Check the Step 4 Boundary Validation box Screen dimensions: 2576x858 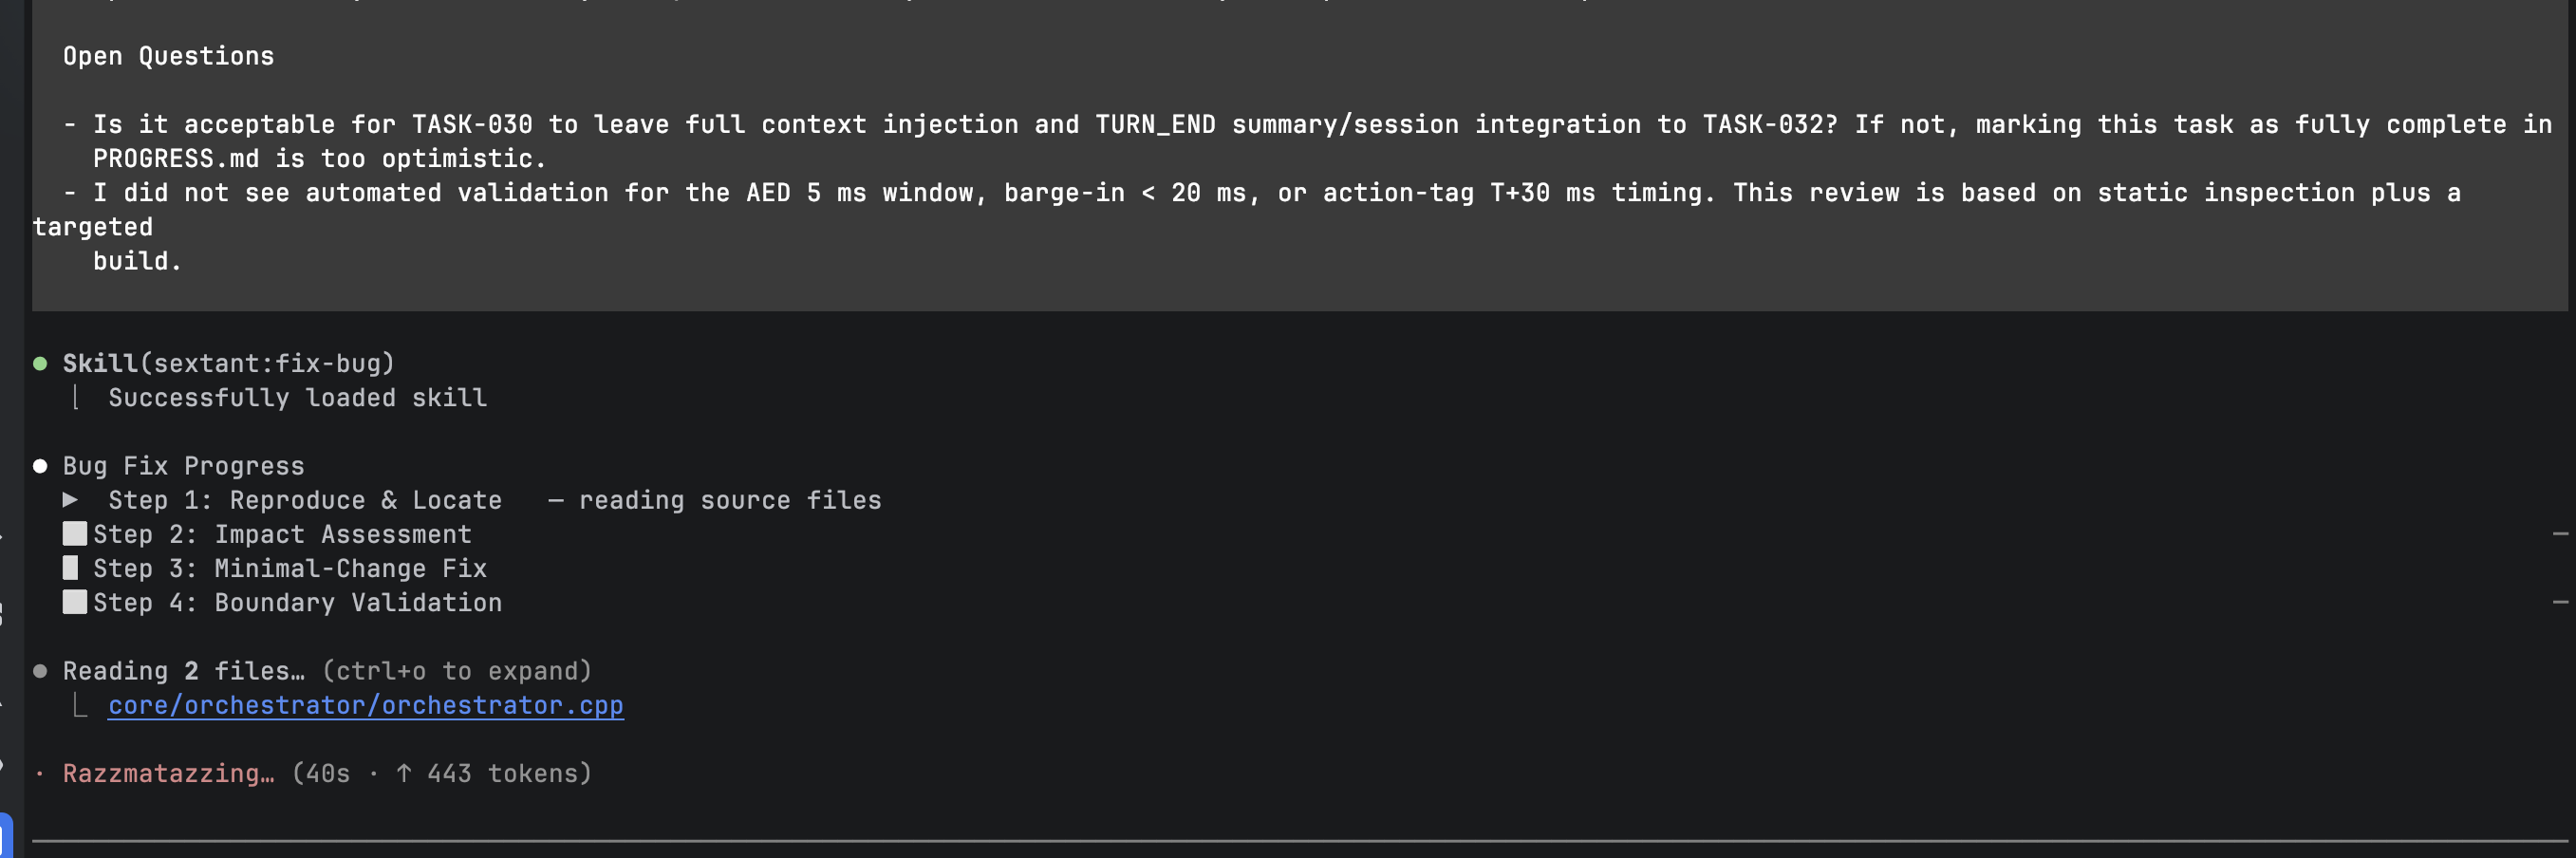(74, 602)
